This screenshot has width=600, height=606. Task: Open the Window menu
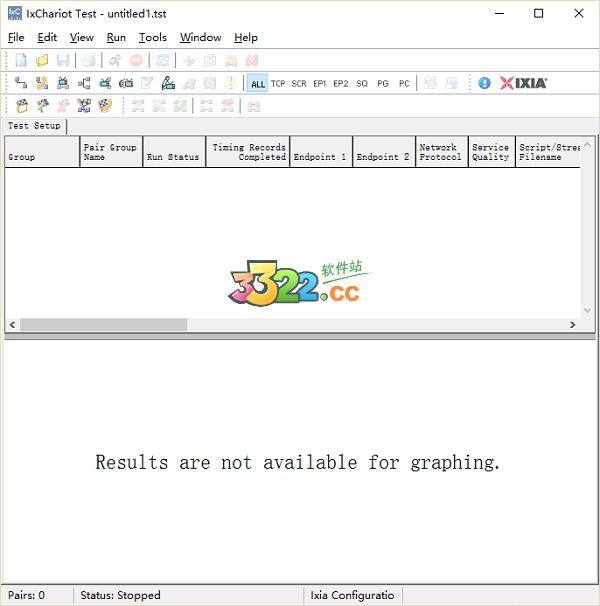tap(200, 37)
